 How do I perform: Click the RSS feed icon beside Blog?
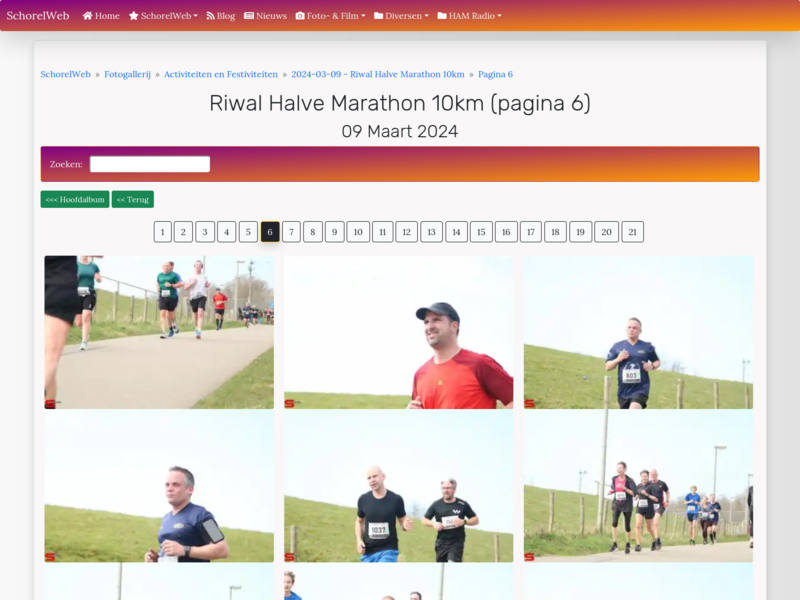(x=210, y=16)
